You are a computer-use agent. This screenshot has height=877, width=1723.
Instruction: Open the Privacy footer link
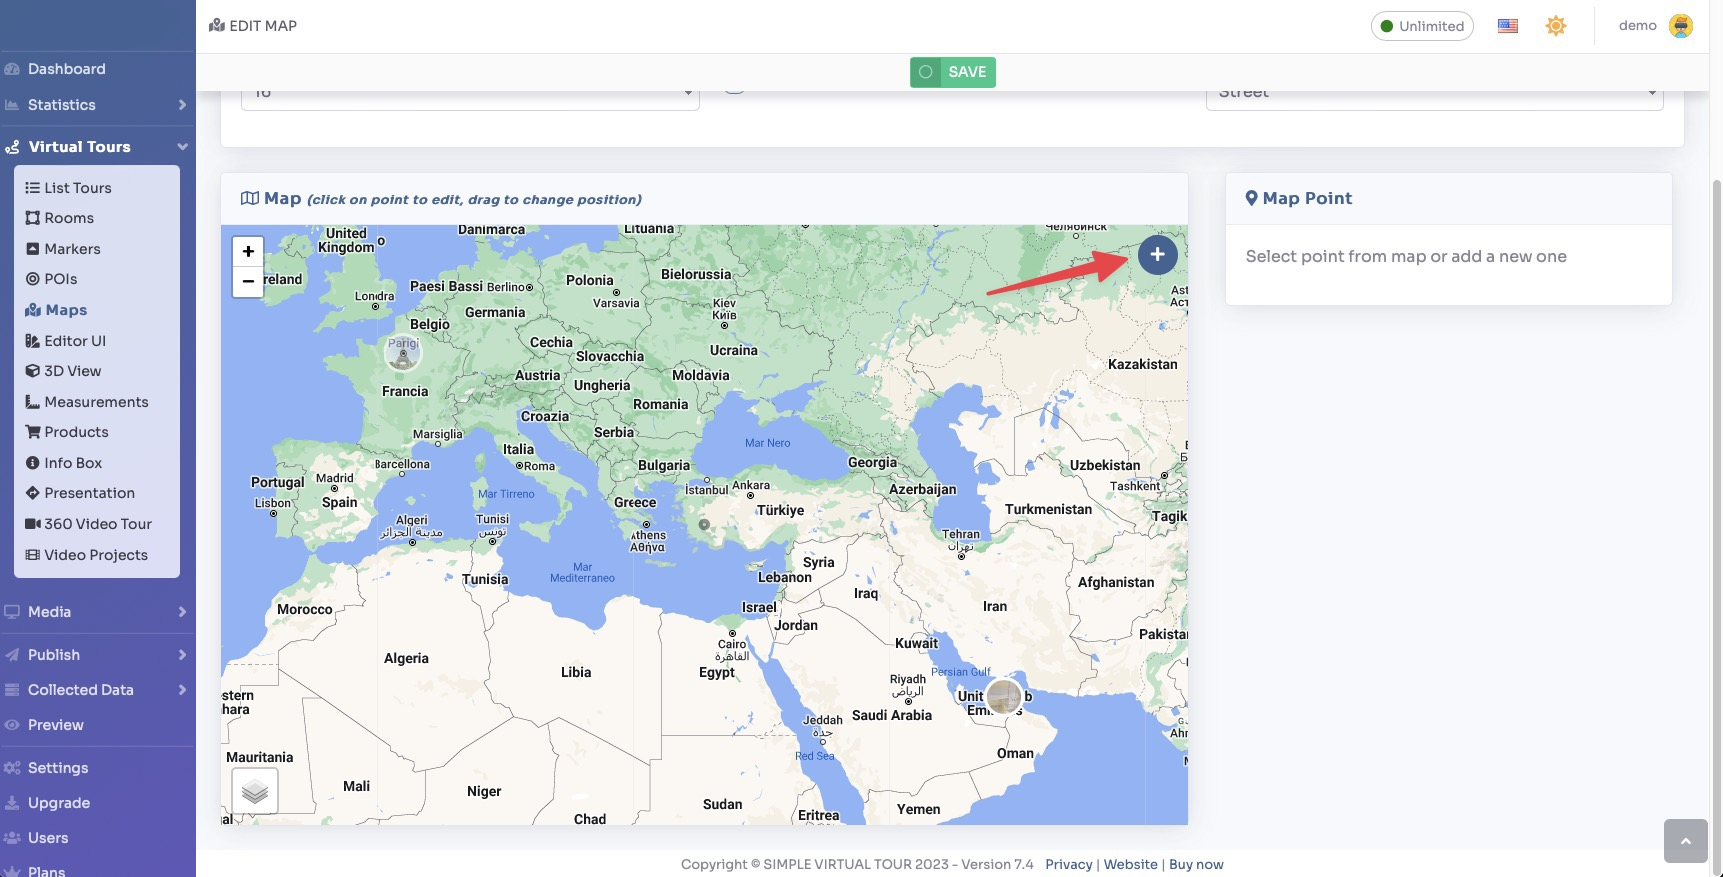click(x=1068, y=865)
